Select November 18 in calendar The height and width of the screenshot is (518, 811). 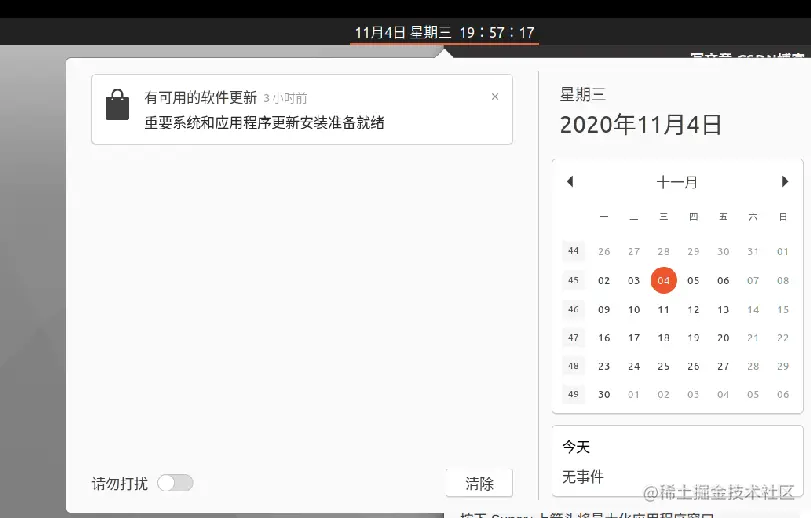[664, 338]
